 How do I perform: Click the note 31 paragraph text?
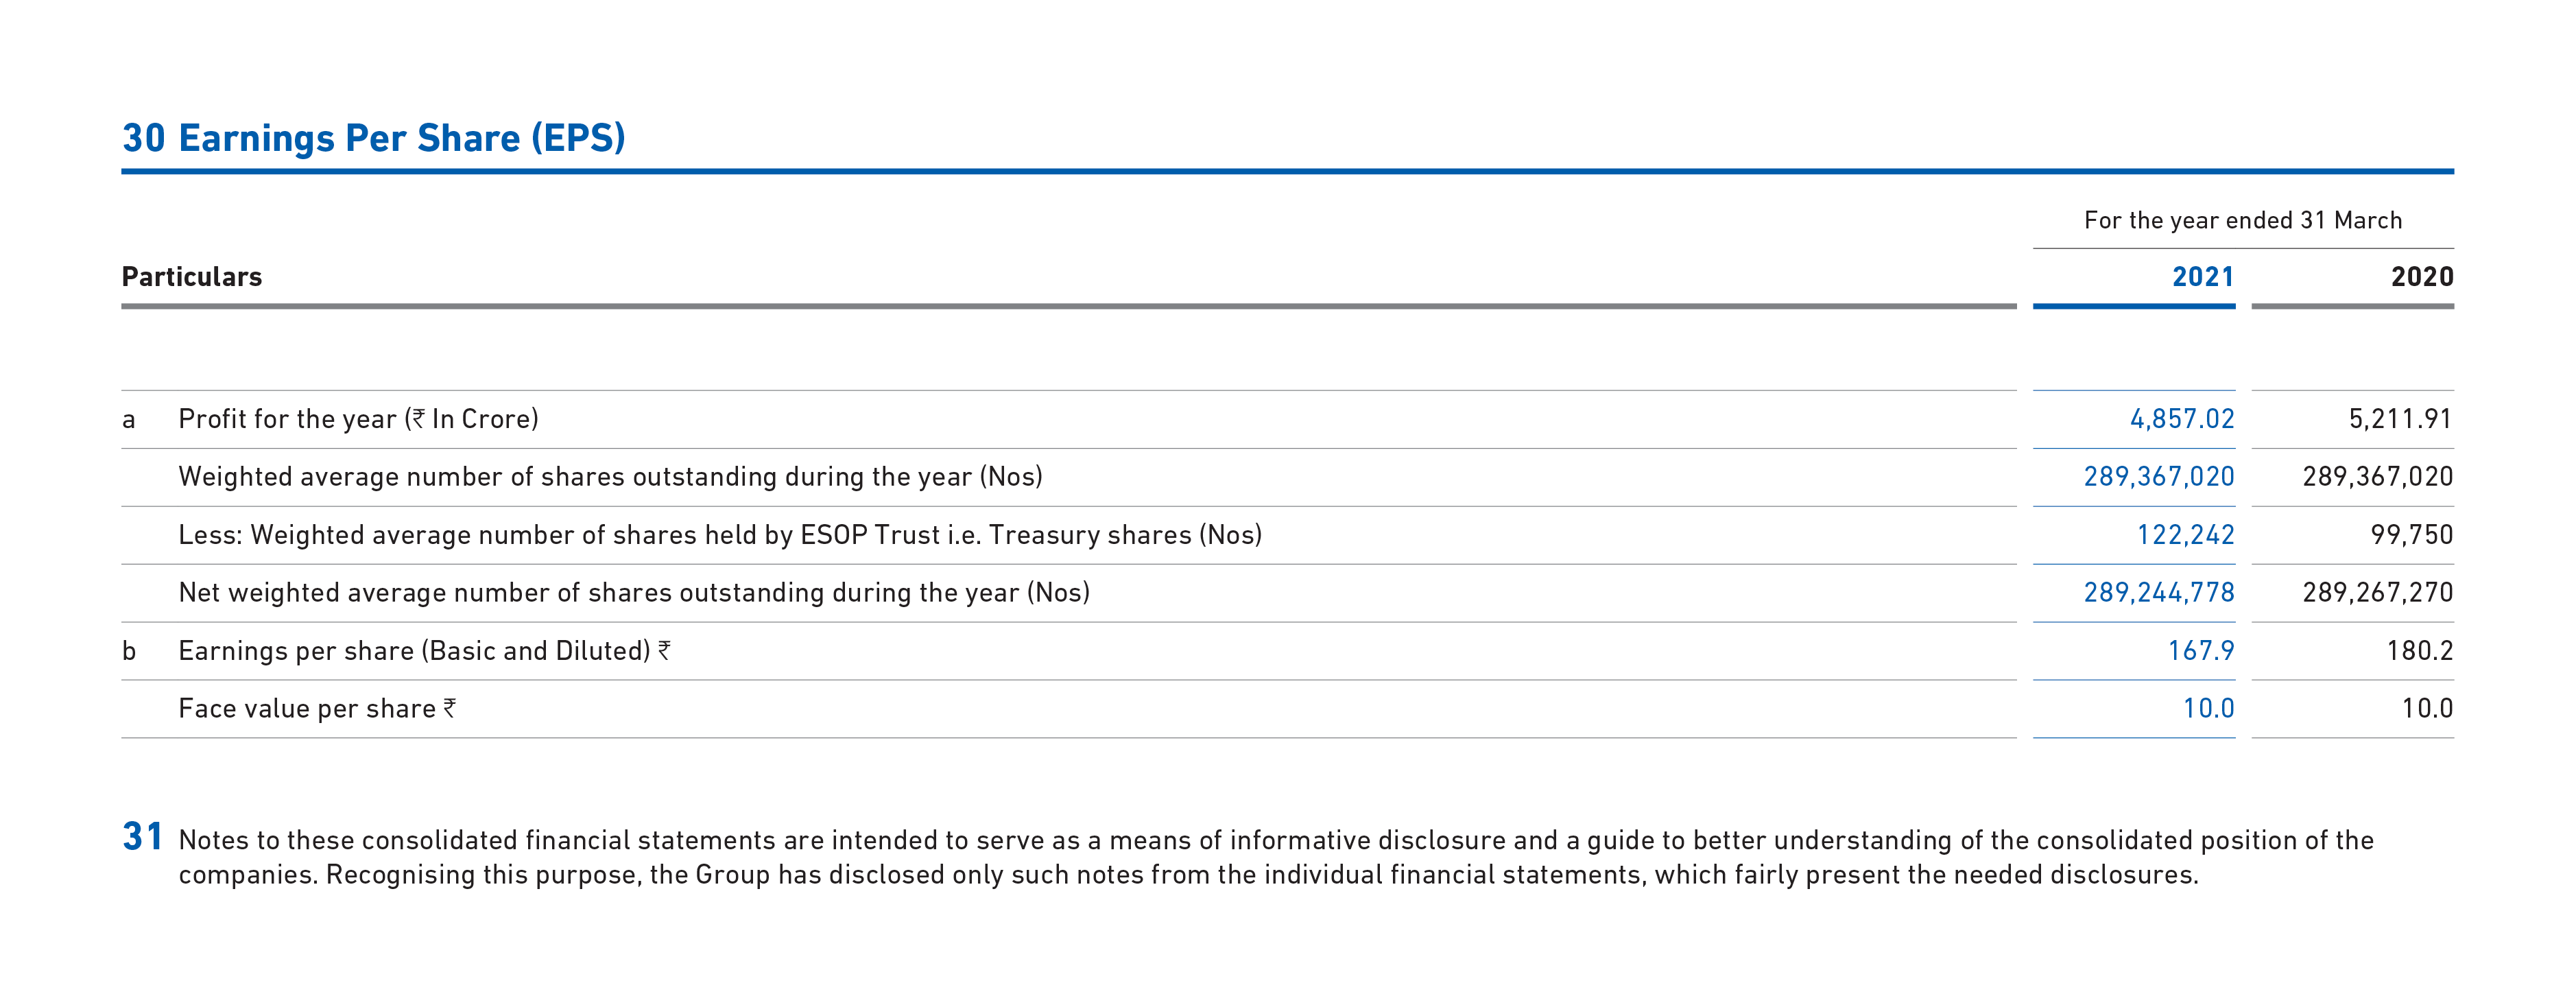tap(1276, 857)
